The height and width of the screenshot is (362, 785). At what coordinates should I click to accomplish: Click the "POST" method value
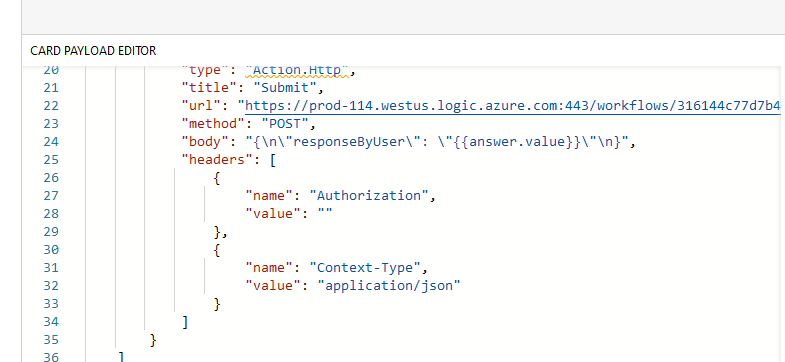point(284,124)
